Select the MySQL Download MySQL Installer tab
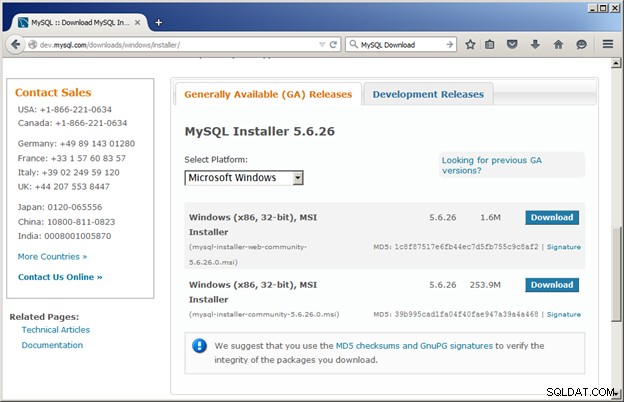 click(x=80, y=23)
